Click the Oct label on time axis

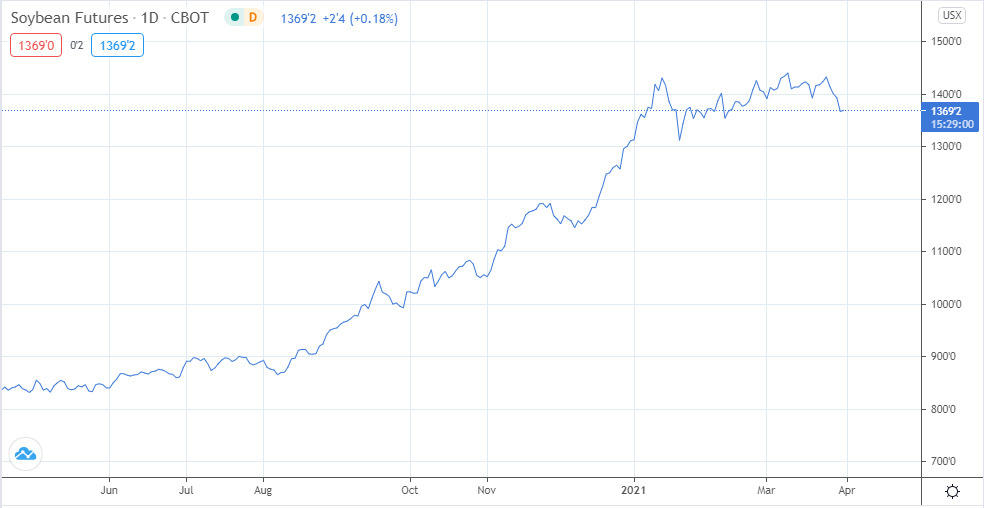pyautogui.click(x=410, y=491)
